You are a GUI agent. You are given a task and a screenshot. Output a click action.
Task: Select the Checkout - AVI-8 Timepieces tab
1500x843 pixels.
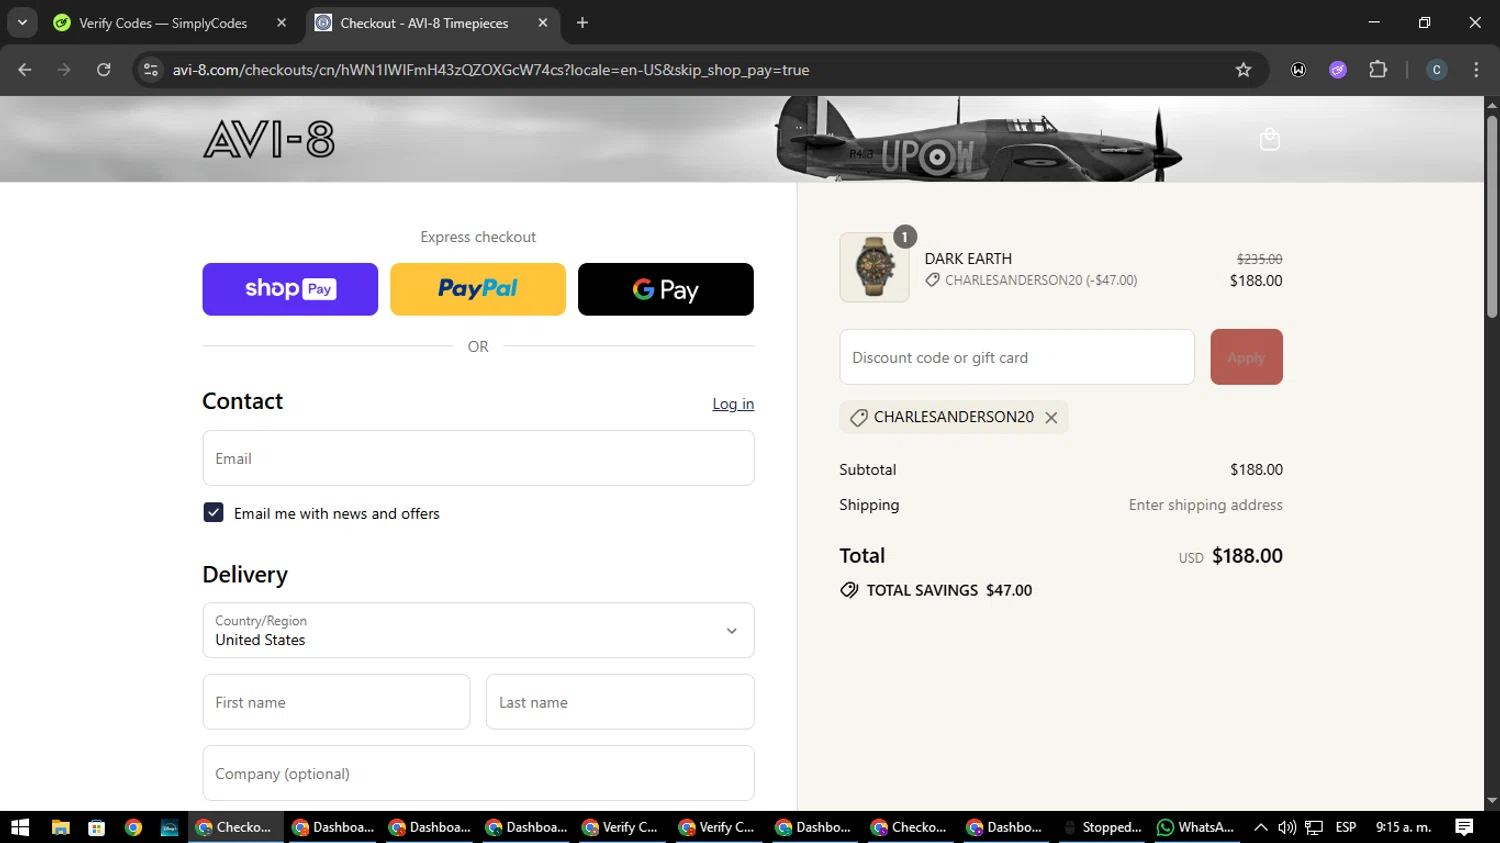tap(424, 23)
